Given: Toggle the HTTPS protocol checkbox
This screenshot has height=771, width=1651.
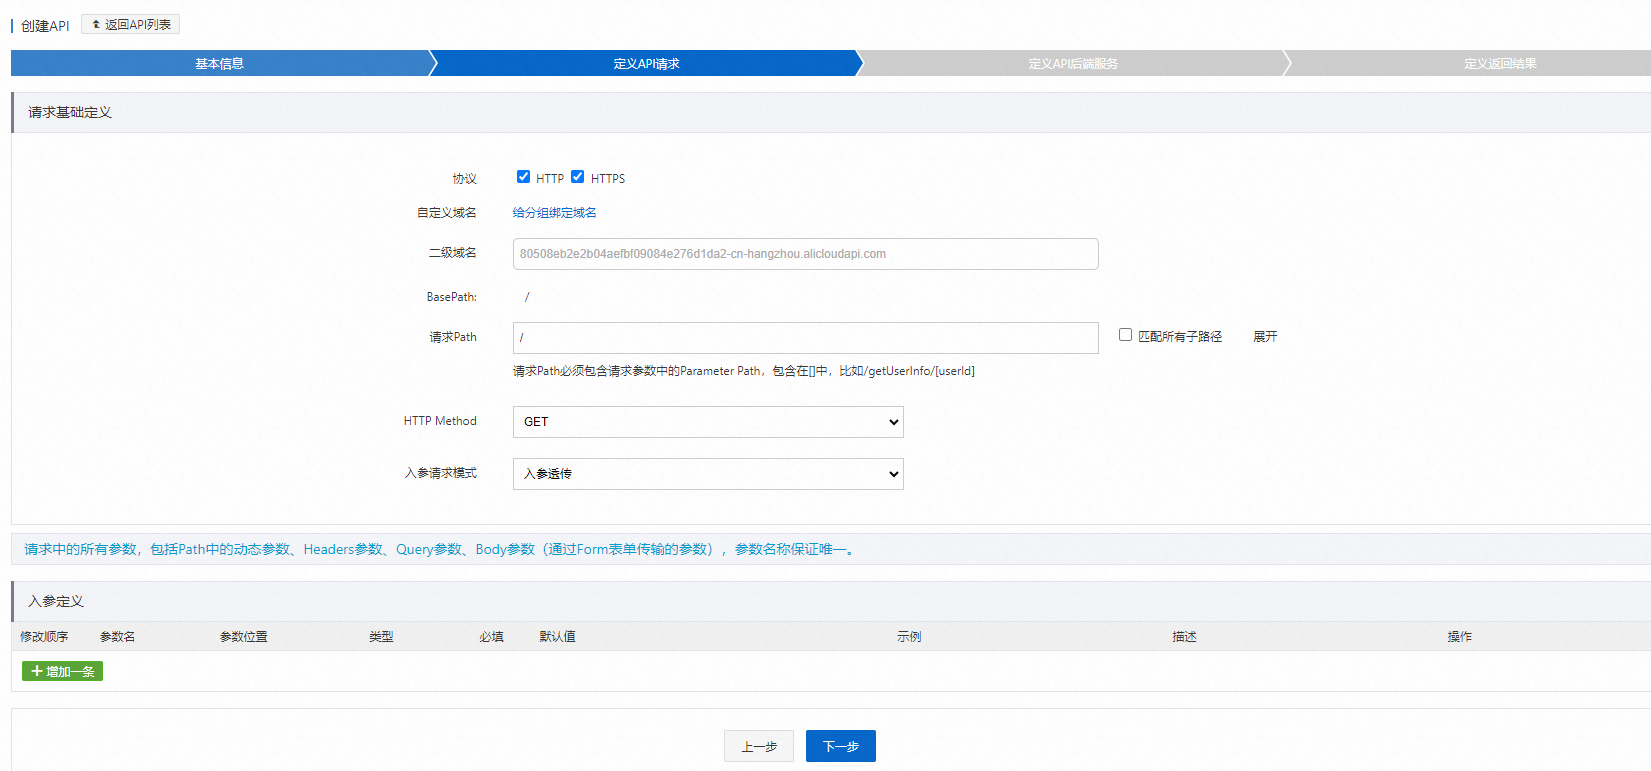Looking at the screenshot, I should 577,177.
